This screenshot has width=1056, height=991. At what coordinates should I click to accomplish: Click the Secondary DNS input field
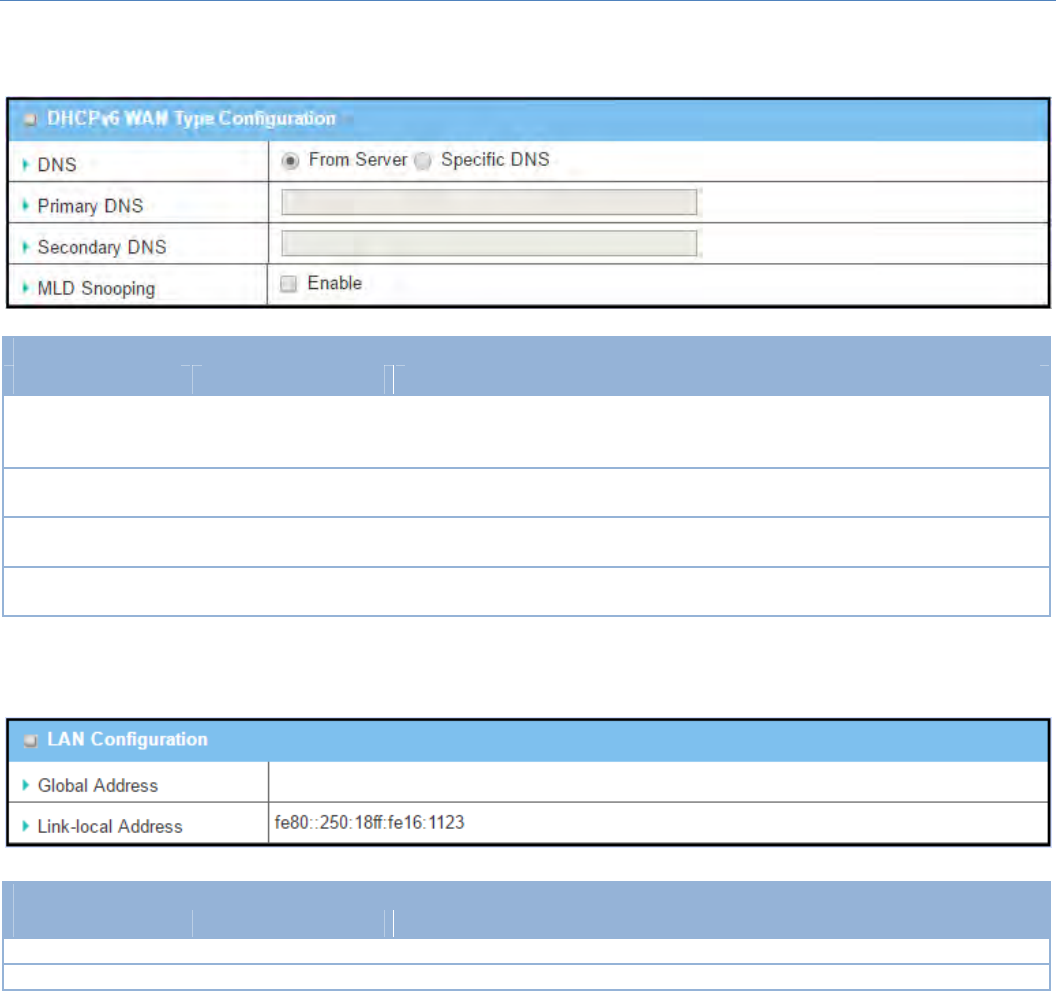[x=489, y=243]
